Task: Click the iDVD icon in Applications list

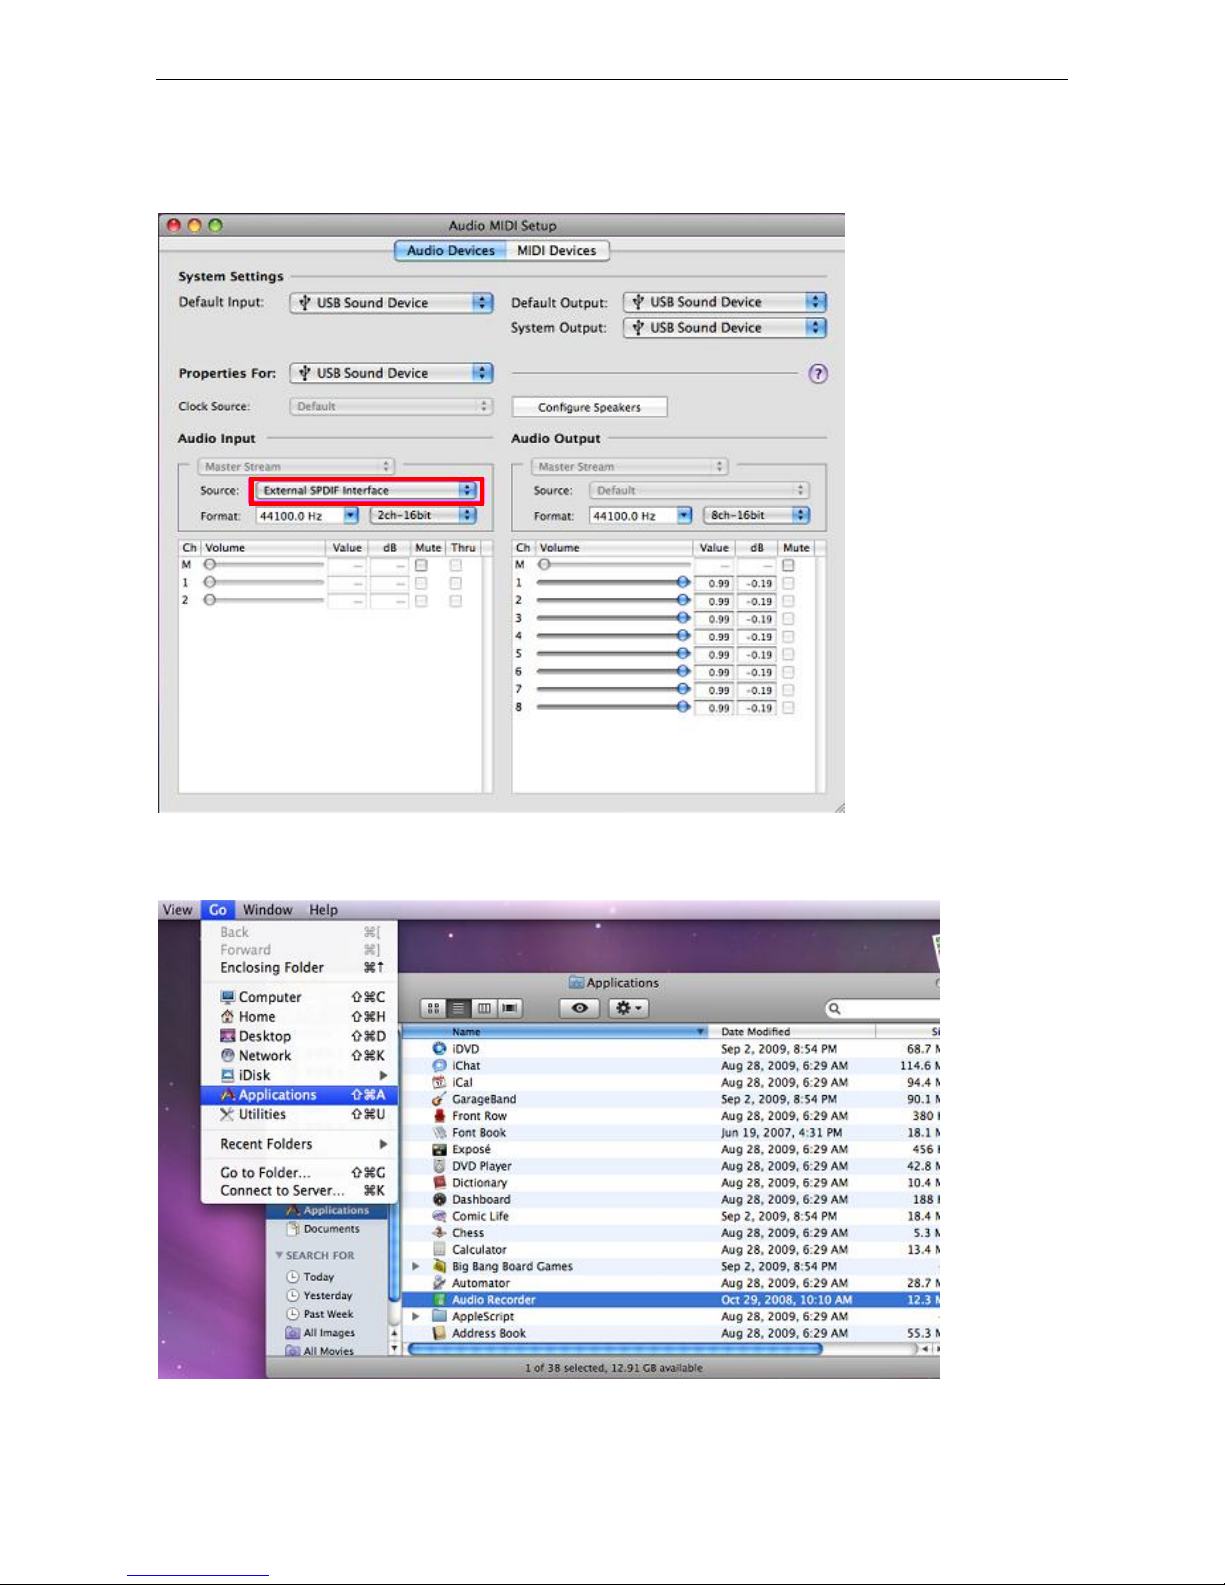Action: [439, 1049]
